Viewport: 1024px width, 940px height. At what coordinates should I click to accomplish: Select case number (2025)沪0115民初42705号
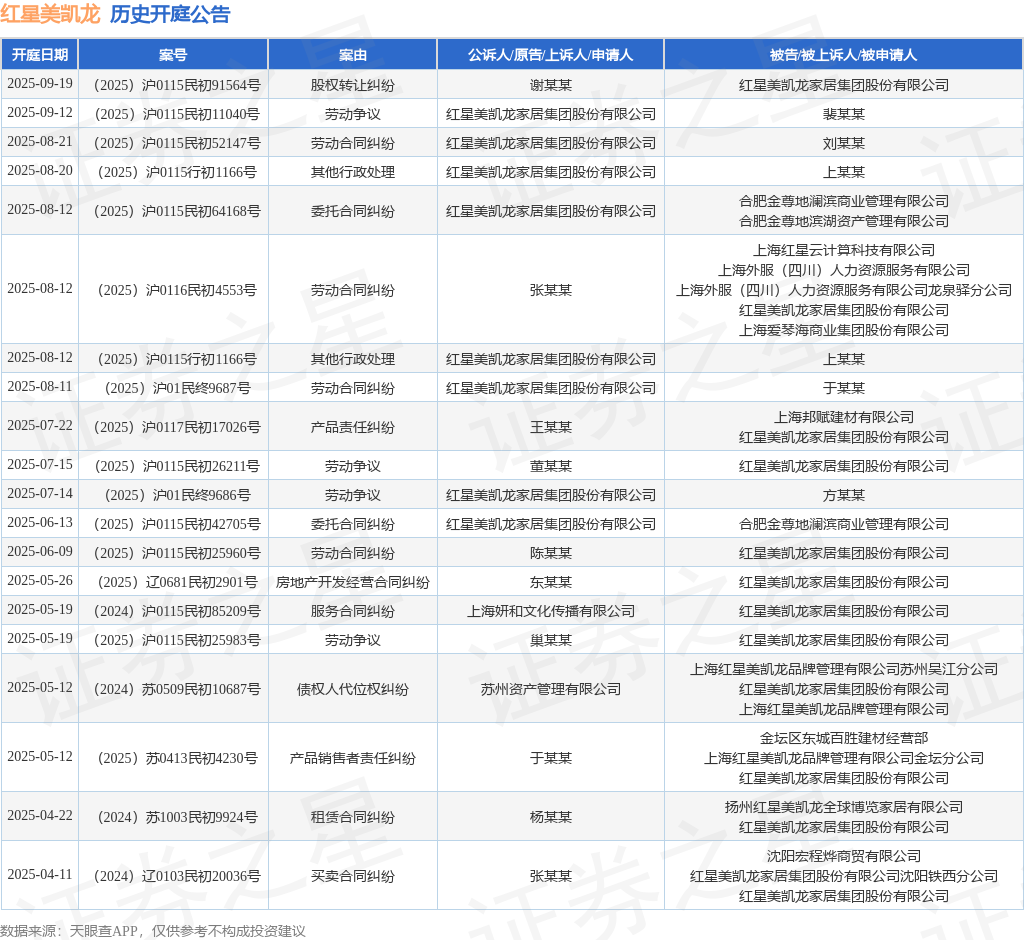pos(173,524)
